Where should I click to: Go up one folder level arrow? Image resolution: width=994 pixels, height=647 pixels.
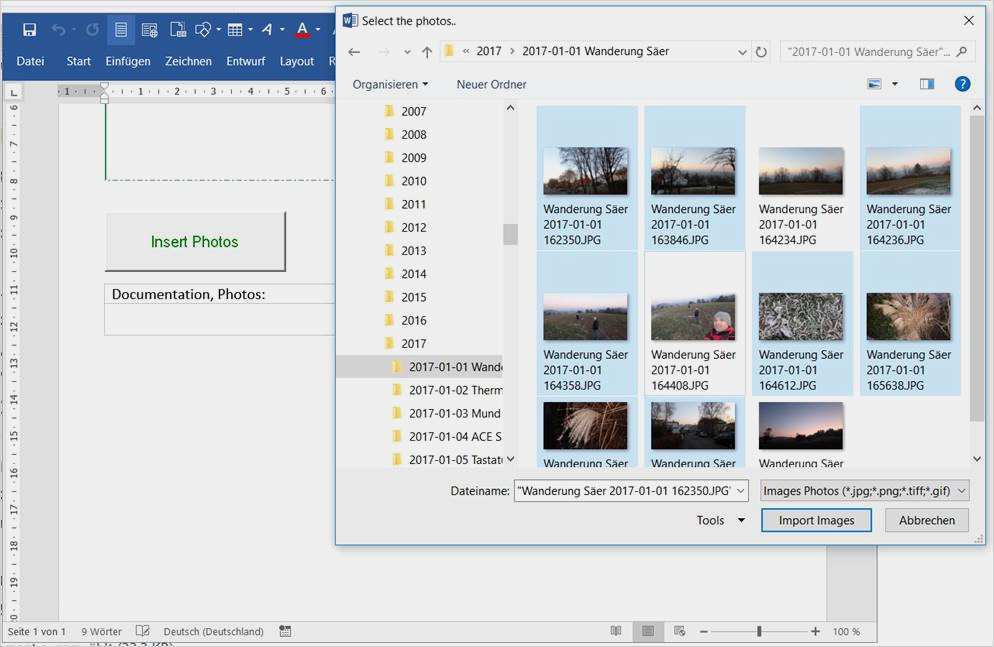(427, 52)
